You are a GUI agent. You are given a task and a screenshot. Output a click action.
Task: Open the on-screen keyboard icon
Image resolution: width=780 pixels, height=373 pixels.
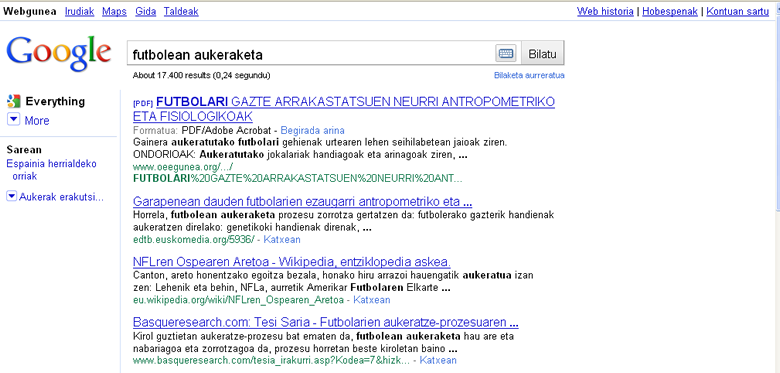(506, 54)
